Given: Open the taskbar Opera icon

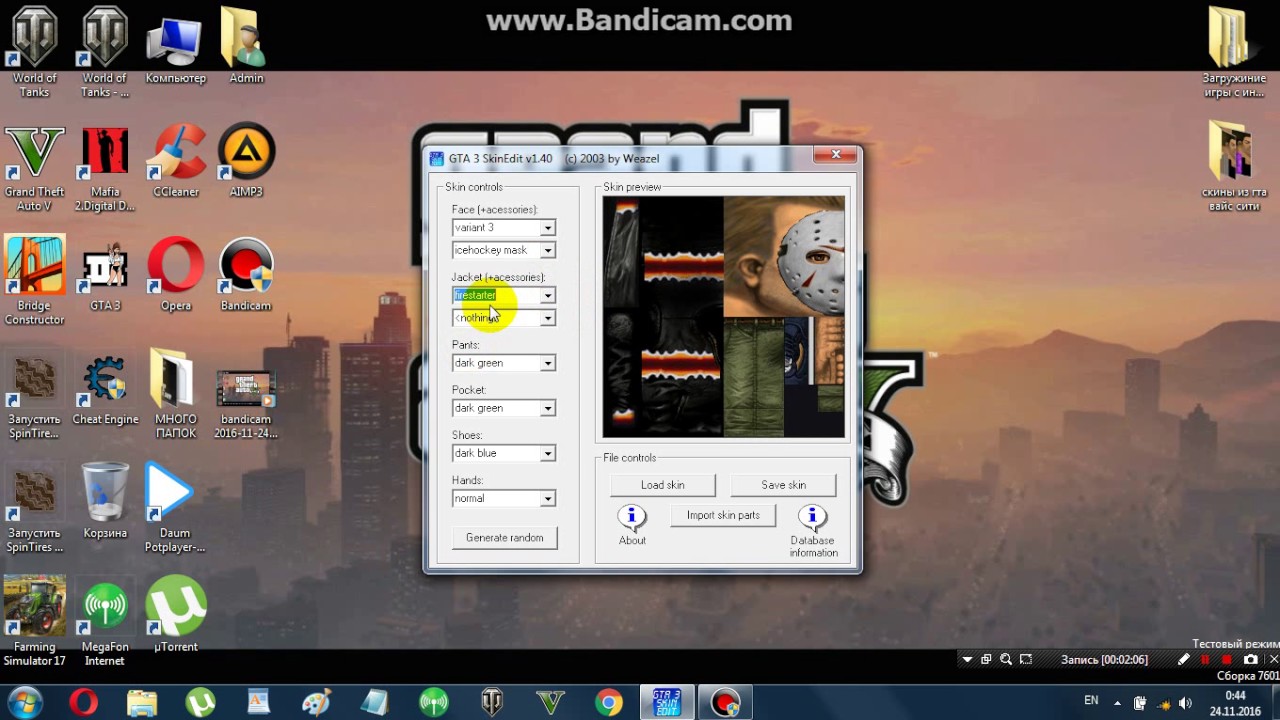Looking at the screenshot, I should tap(83, 703).
